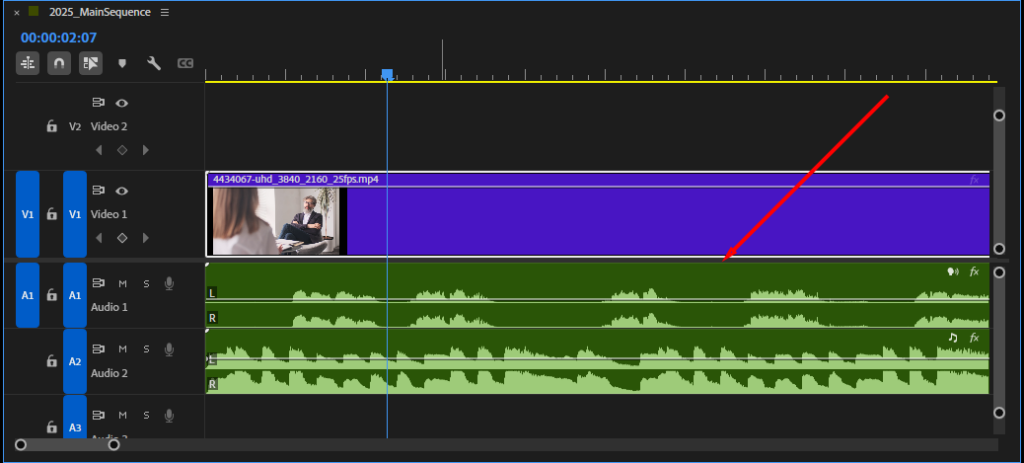Select V1 source patching button
1024x463 pixels.
pos(27,214)
